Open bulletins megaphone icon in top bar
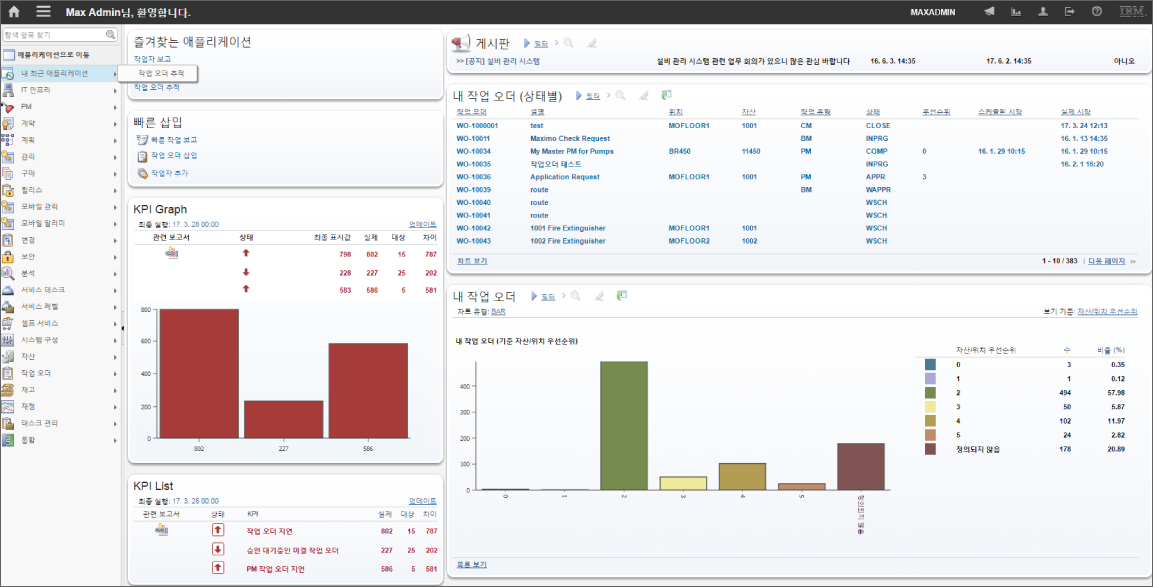The height and width of the screenshot is (587, 1153). (989, 12)
